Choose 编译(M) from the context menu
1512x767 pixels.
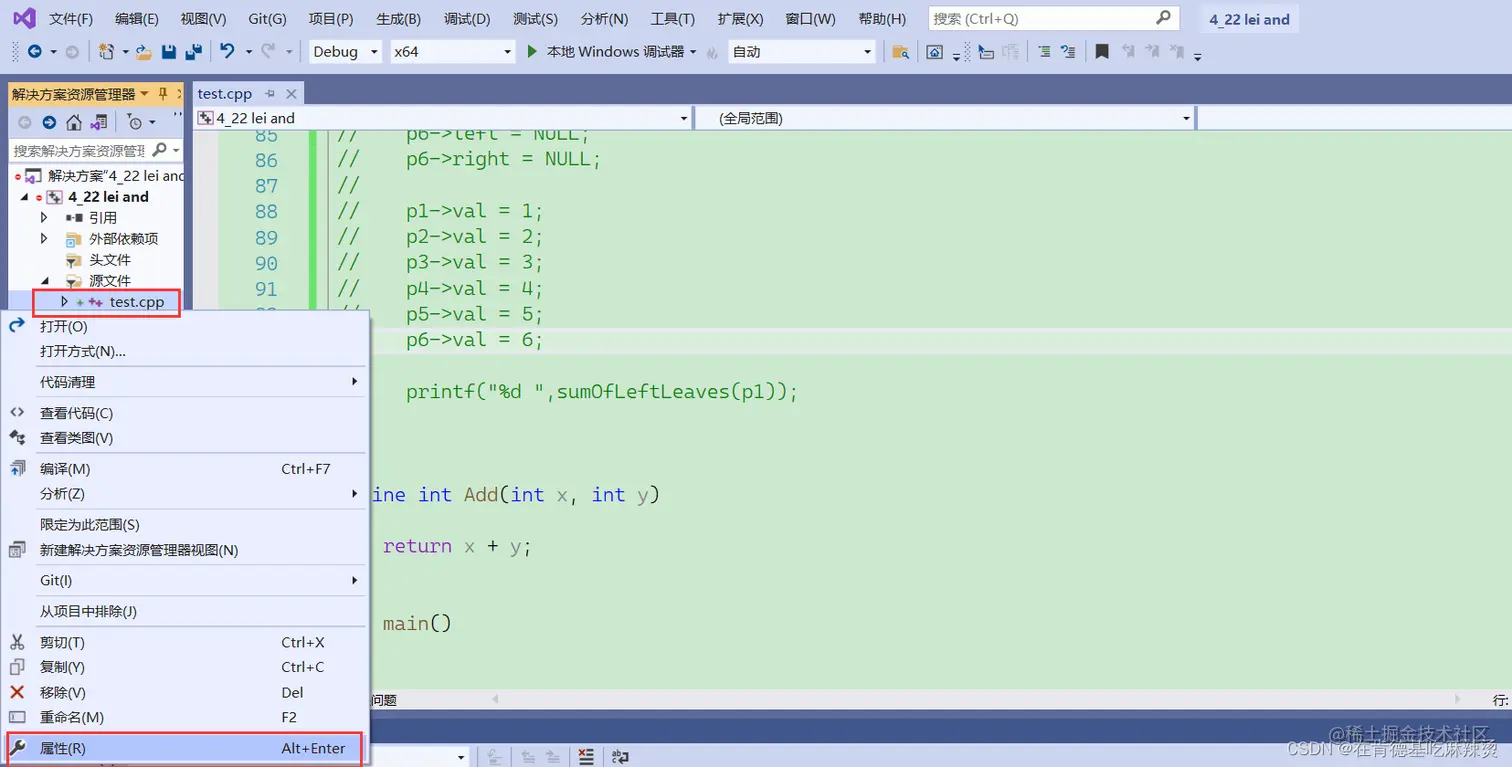(186, 469)
